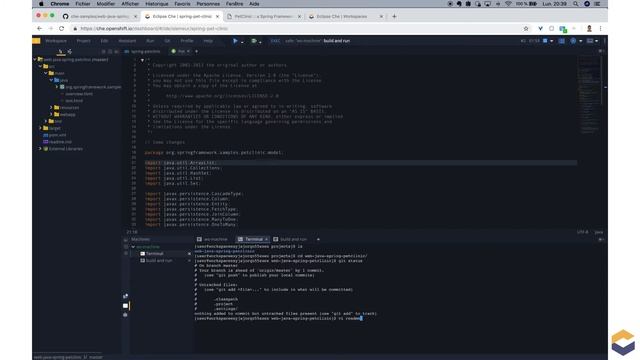This screenshot has width=640, height=360.
Task: Collapse the src folder
Action: tap(40, 66)
